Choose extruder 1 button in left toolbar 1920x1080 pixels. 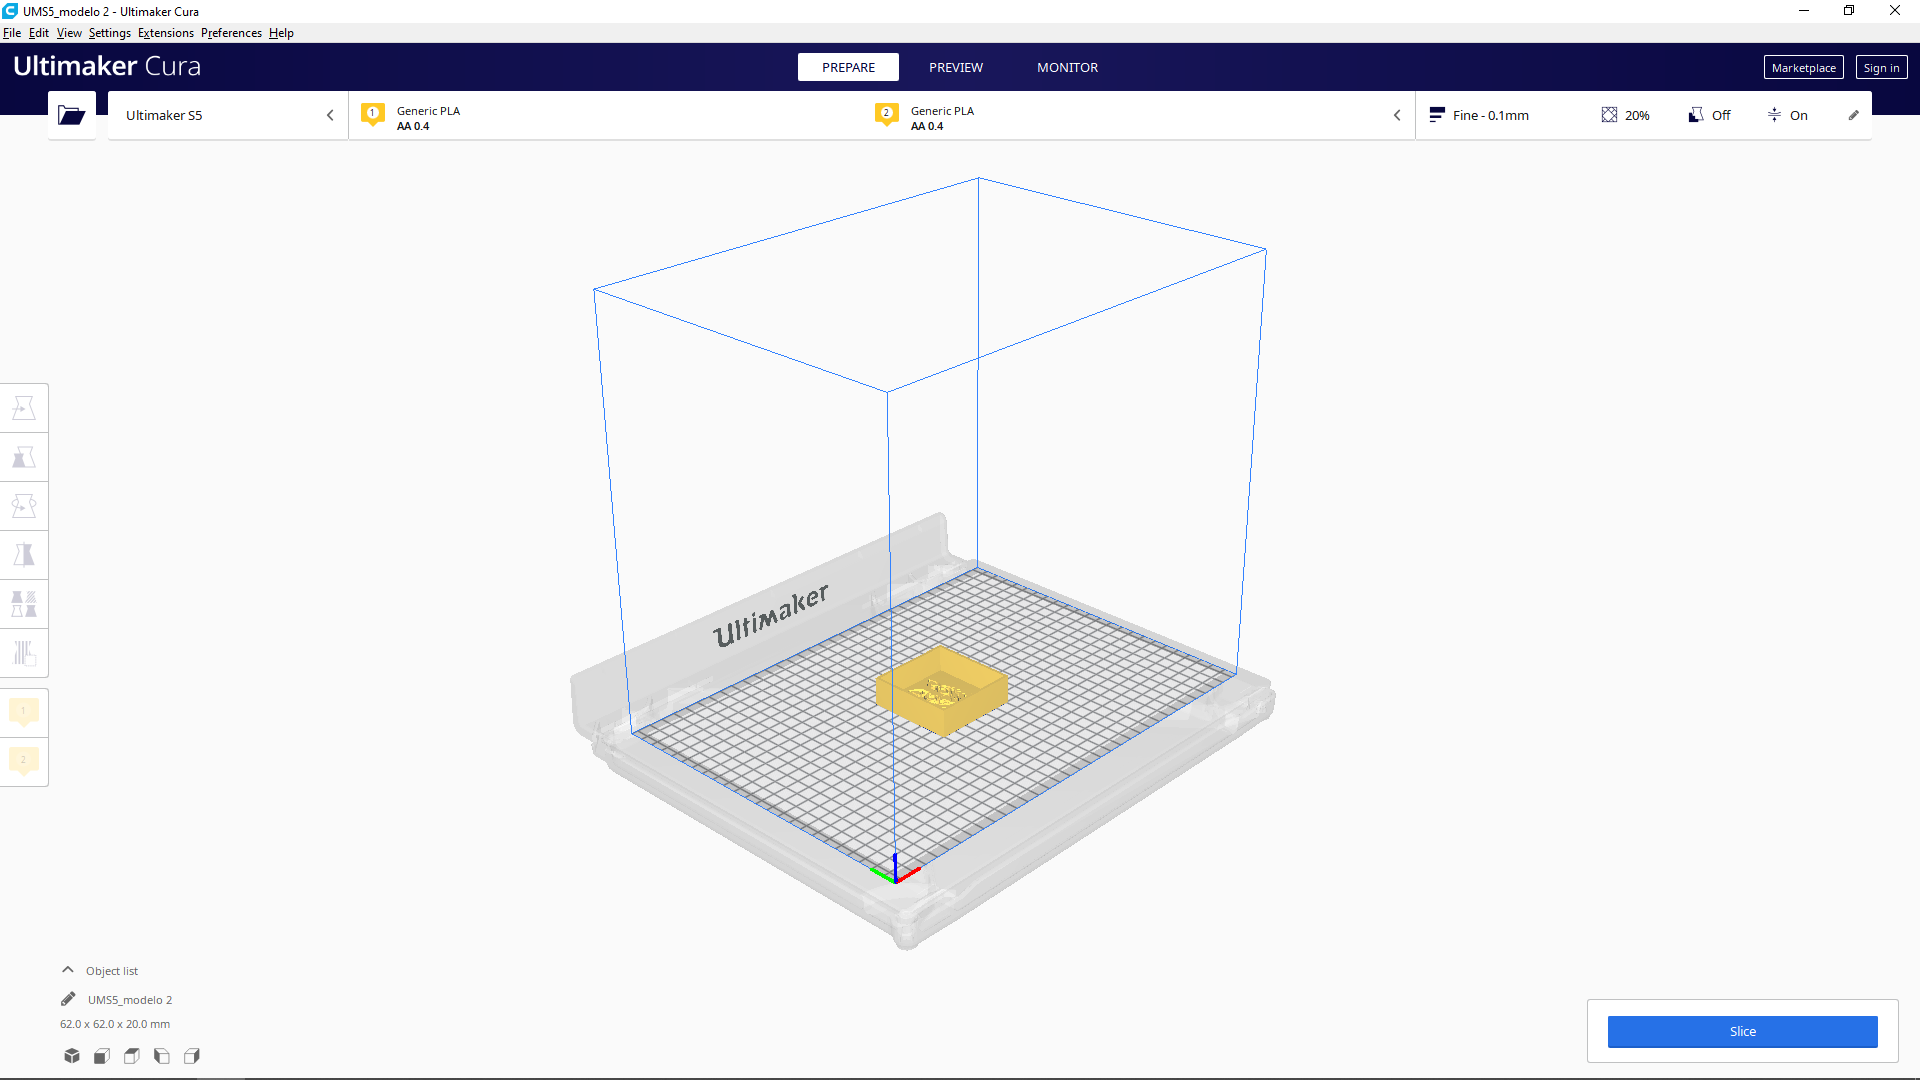point(24,712)
